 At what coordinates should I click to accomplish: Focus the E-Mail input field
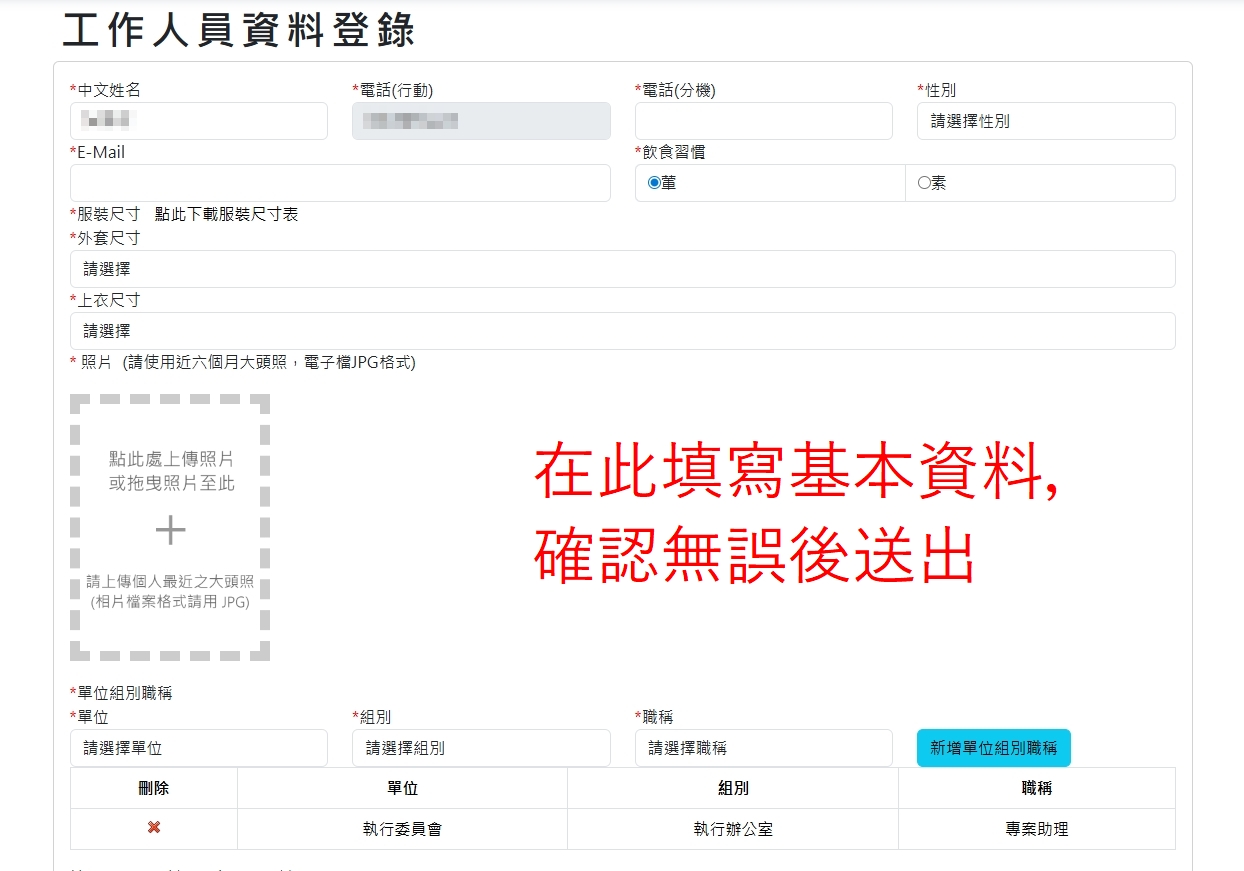[340, 183]
